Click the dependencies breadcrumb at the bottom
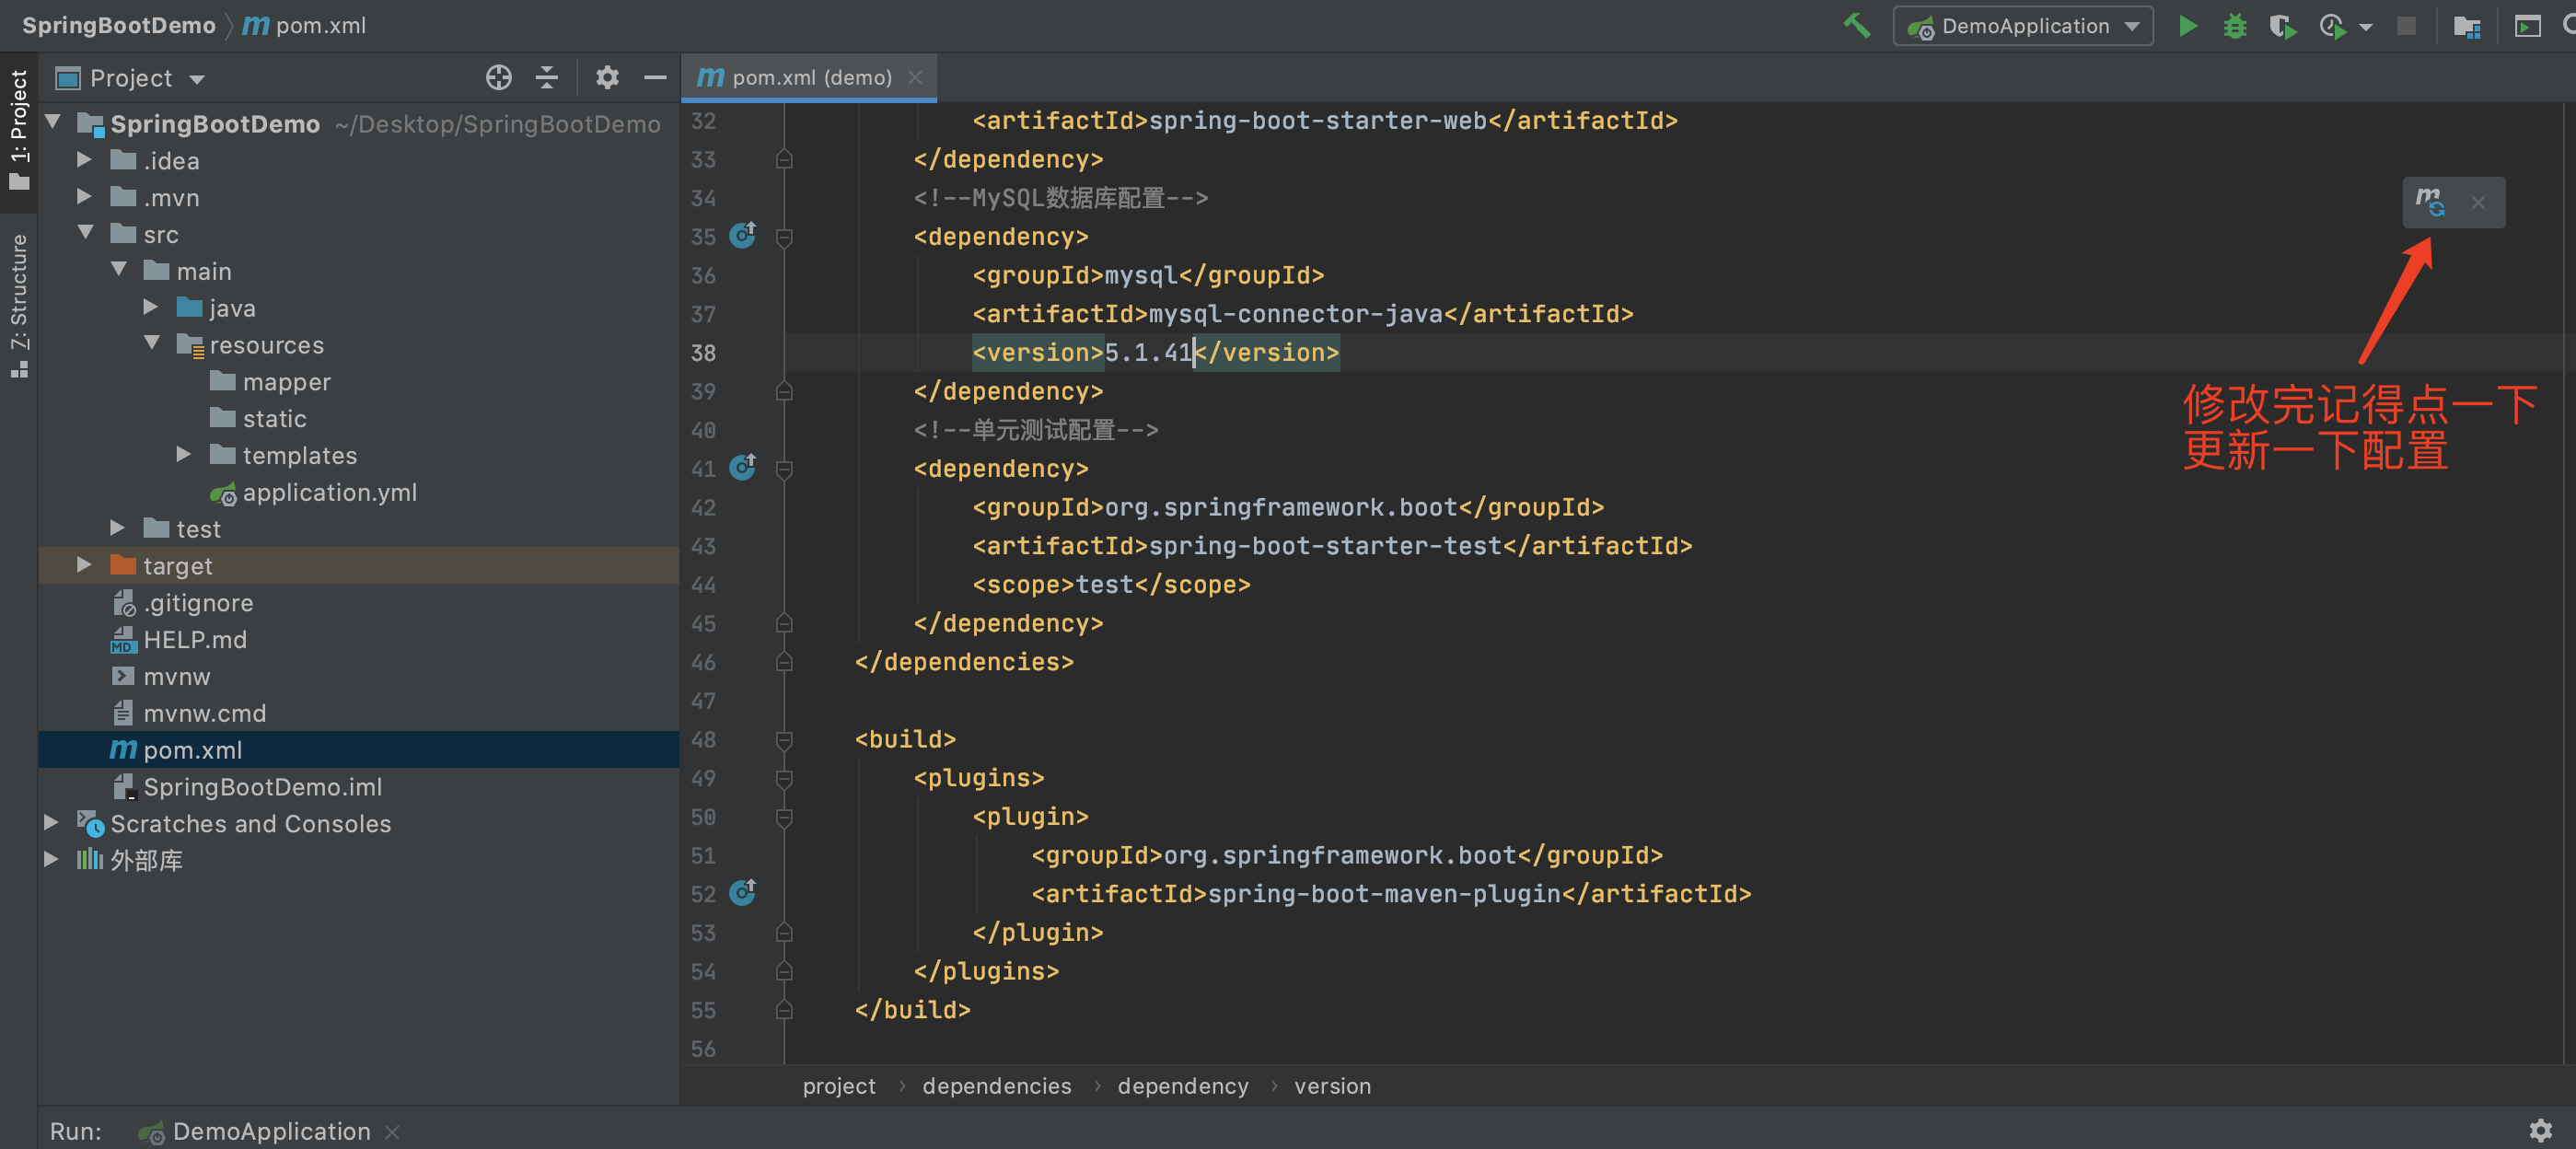 (996, 1086)
